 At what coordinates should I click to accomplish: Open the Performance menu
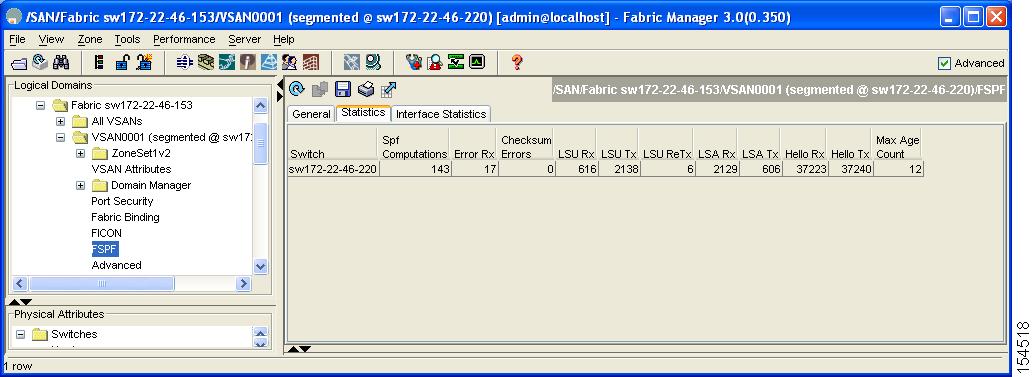pyautogui.click(x=184, y=39)
